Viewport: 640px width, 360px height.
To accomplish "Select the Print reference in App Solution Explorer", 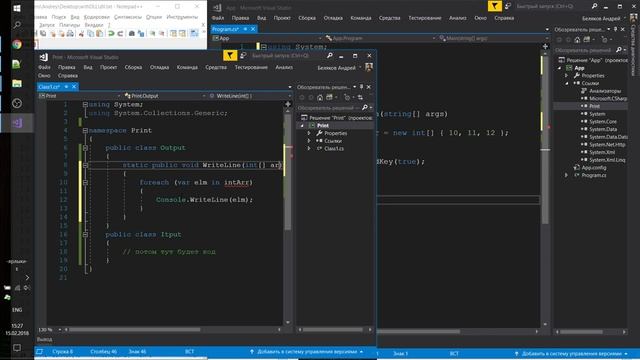I will pyautogui.click(x=594, y=106).
